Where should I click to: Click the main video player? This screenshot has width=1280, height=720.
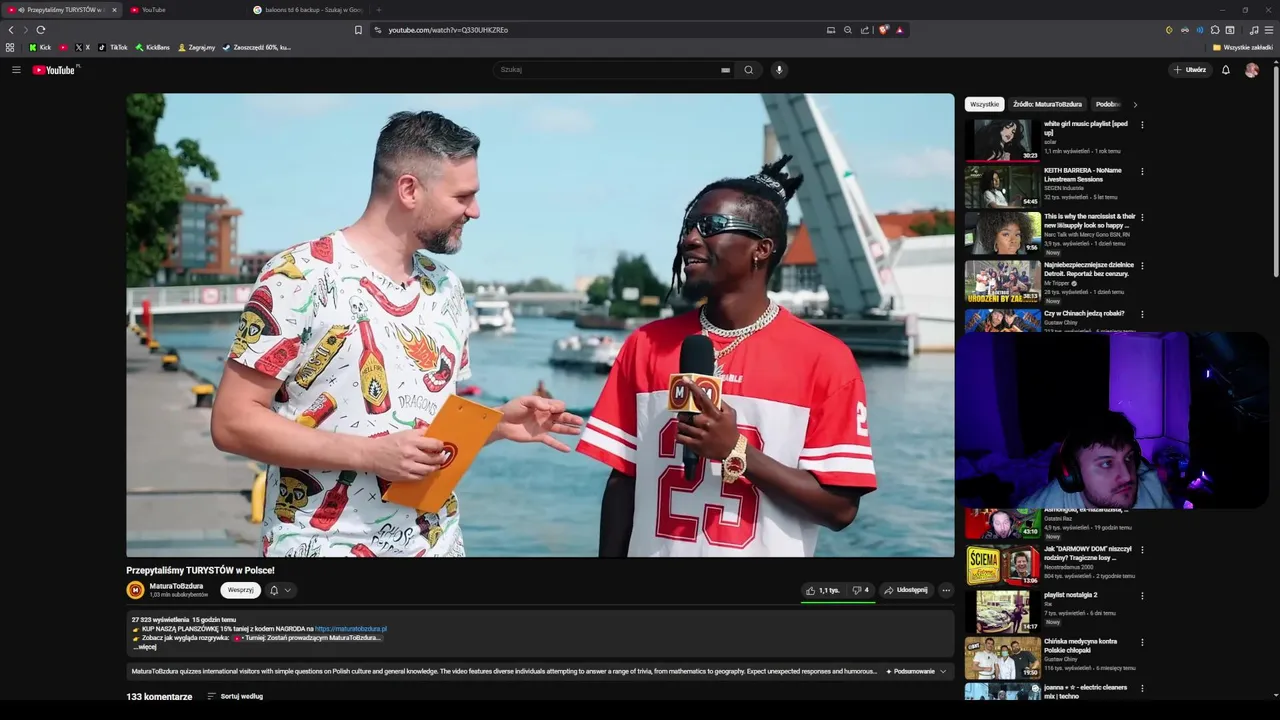click(540, 325)
